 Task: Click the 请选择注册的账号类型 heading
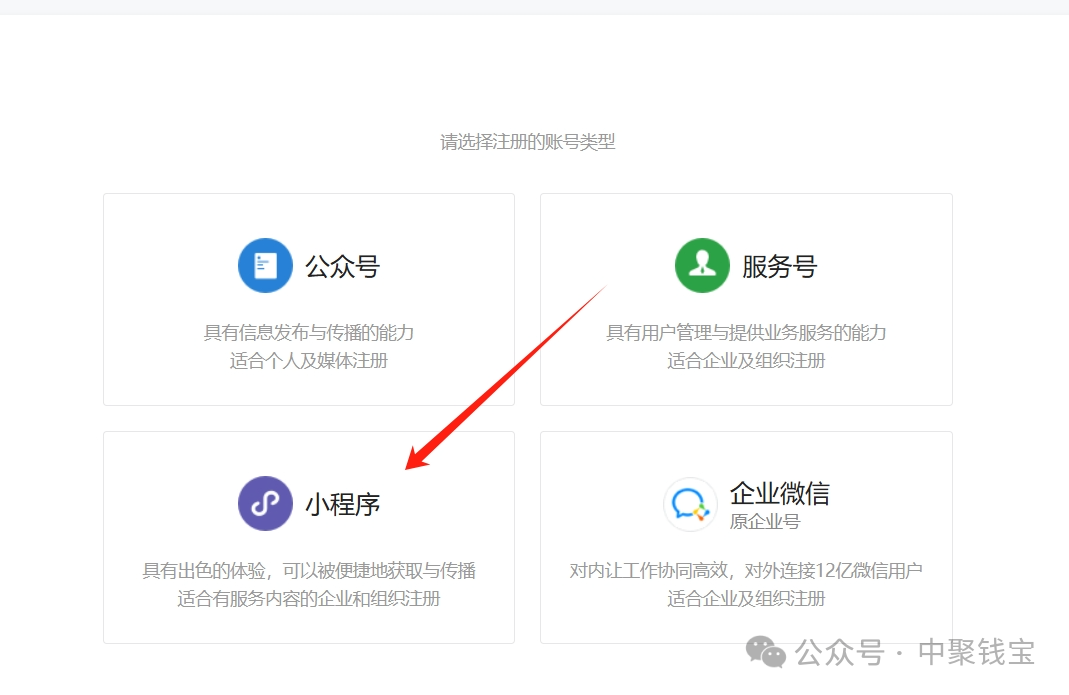point(527,142)
